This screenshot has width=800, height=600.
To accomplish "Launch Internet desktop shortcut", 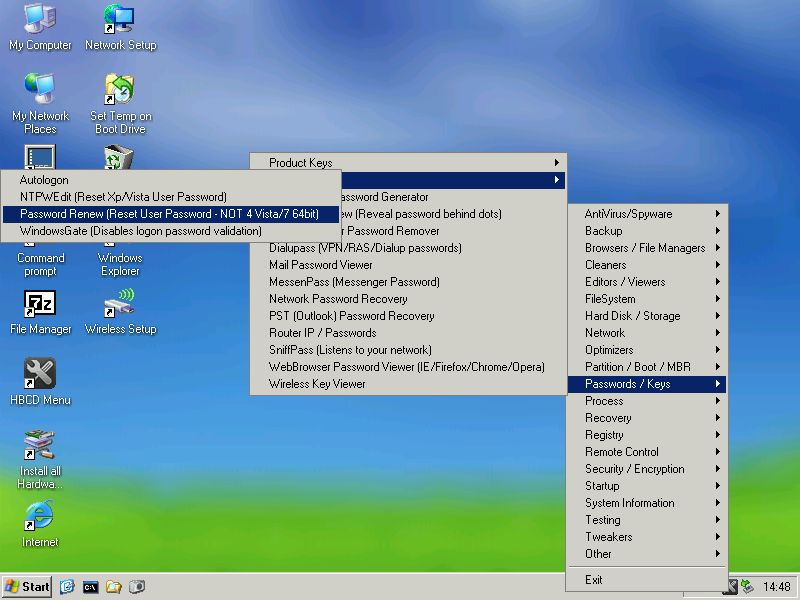I will (40, 518).
